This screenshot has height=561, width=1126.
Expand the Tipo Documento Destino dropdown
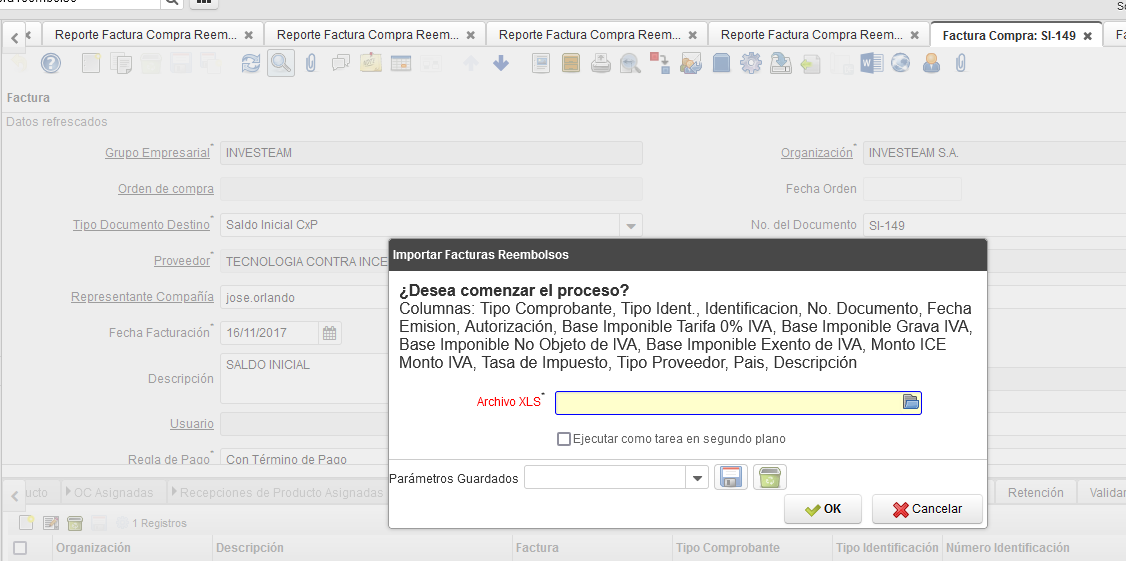pyautogui.click(x=631, y=225)
